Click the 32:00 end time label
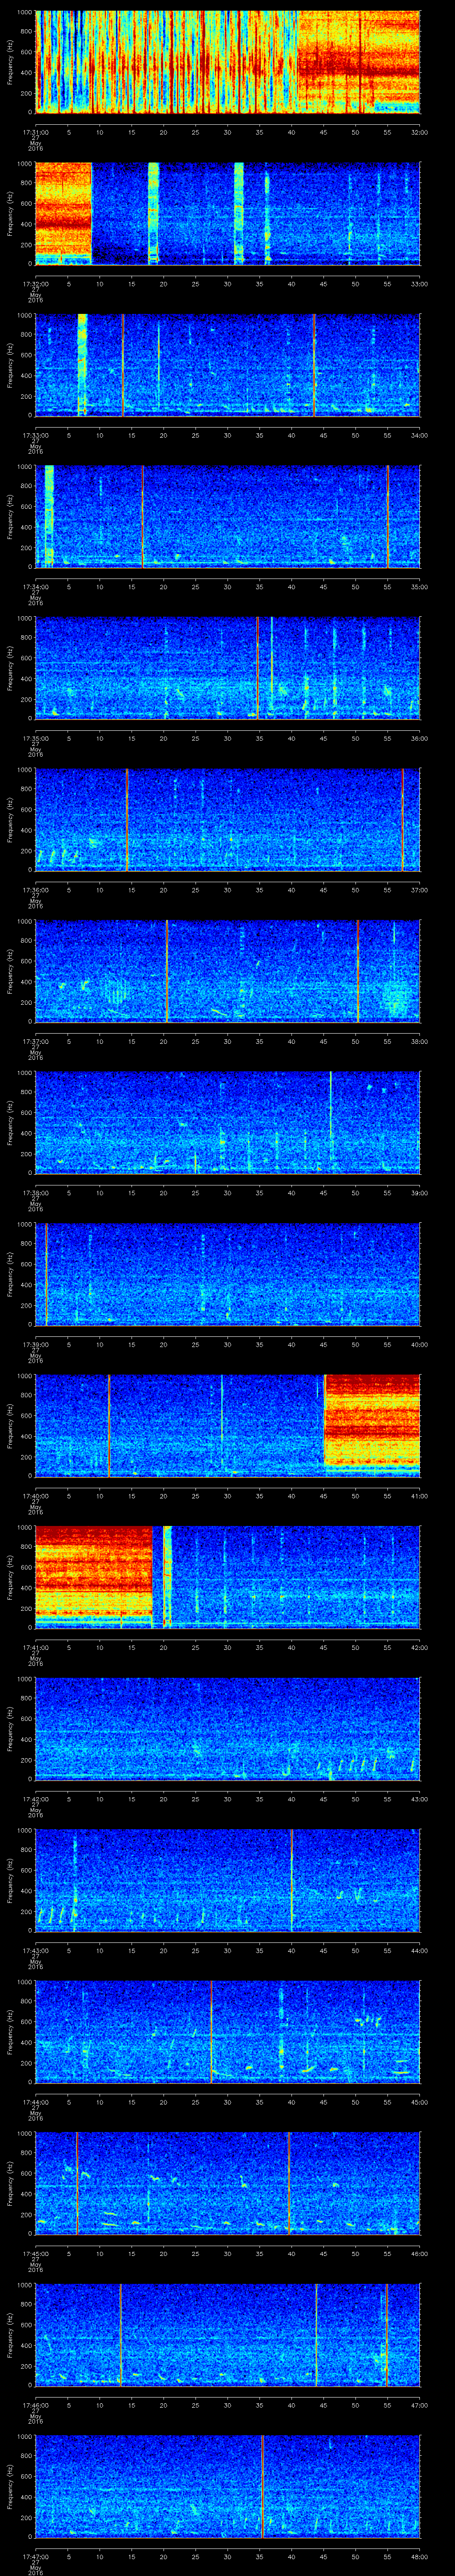 click(419, 132)
